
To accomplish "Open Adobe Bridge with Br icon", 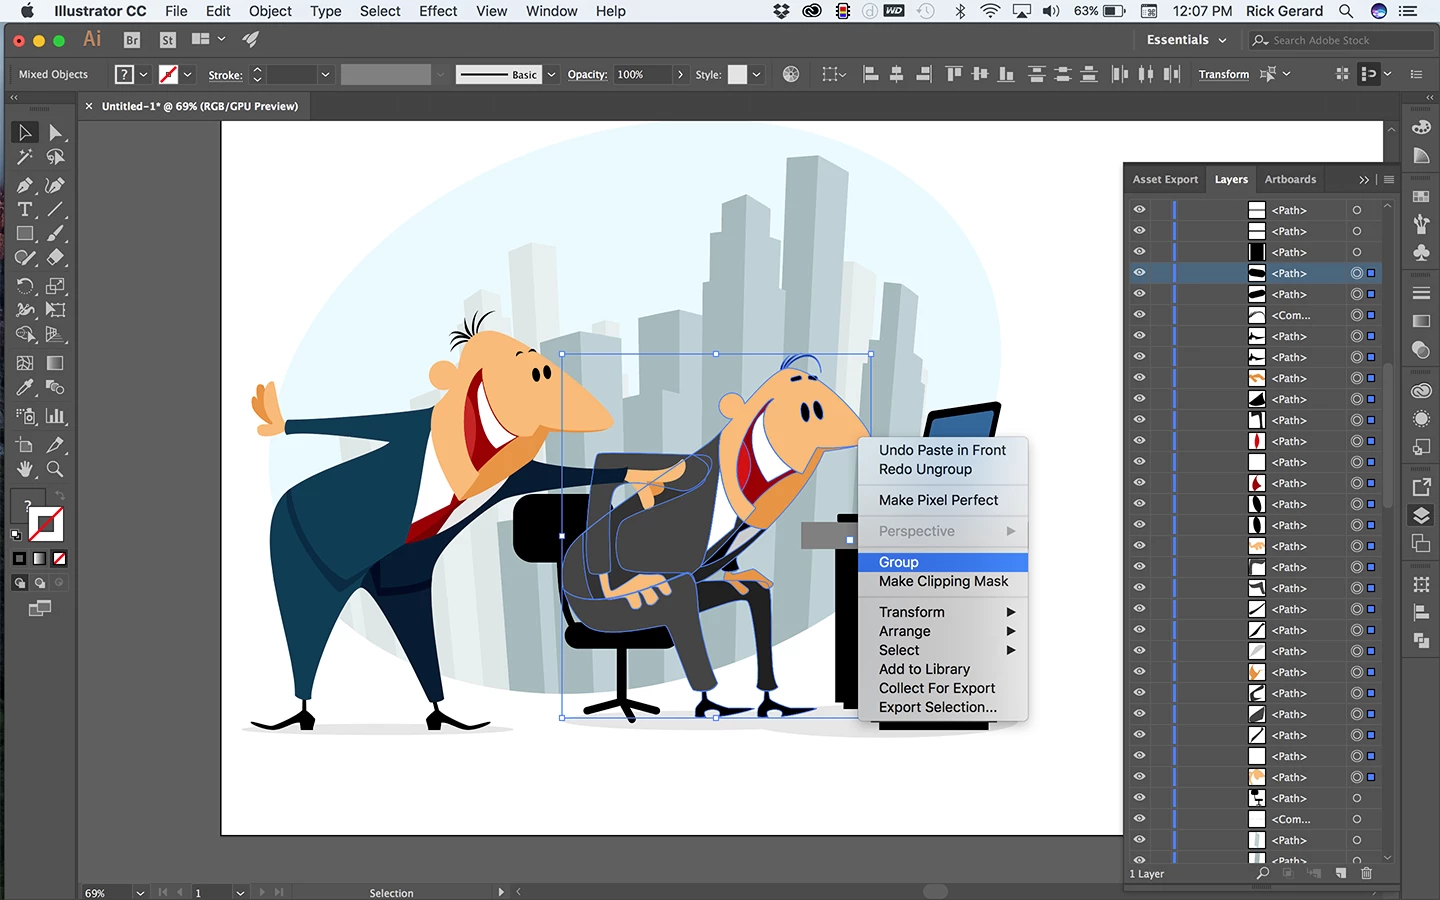I will [x=132, y=40].
